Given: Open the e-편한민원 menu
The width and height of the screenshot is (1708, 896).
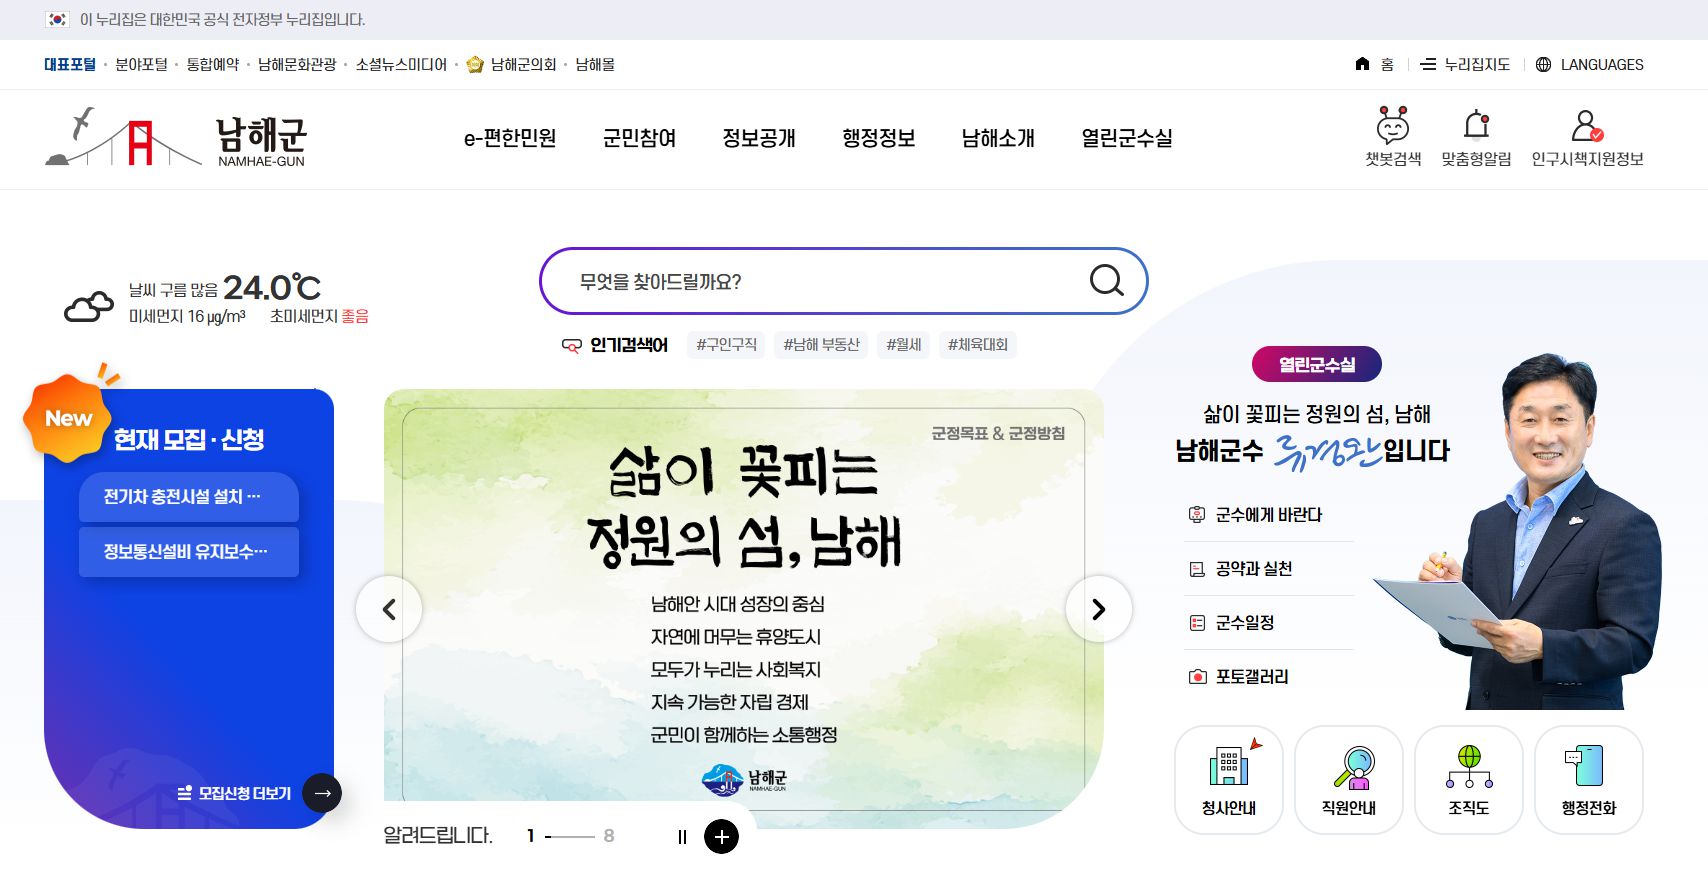Looking at the screenshot, I should [510, 138].
